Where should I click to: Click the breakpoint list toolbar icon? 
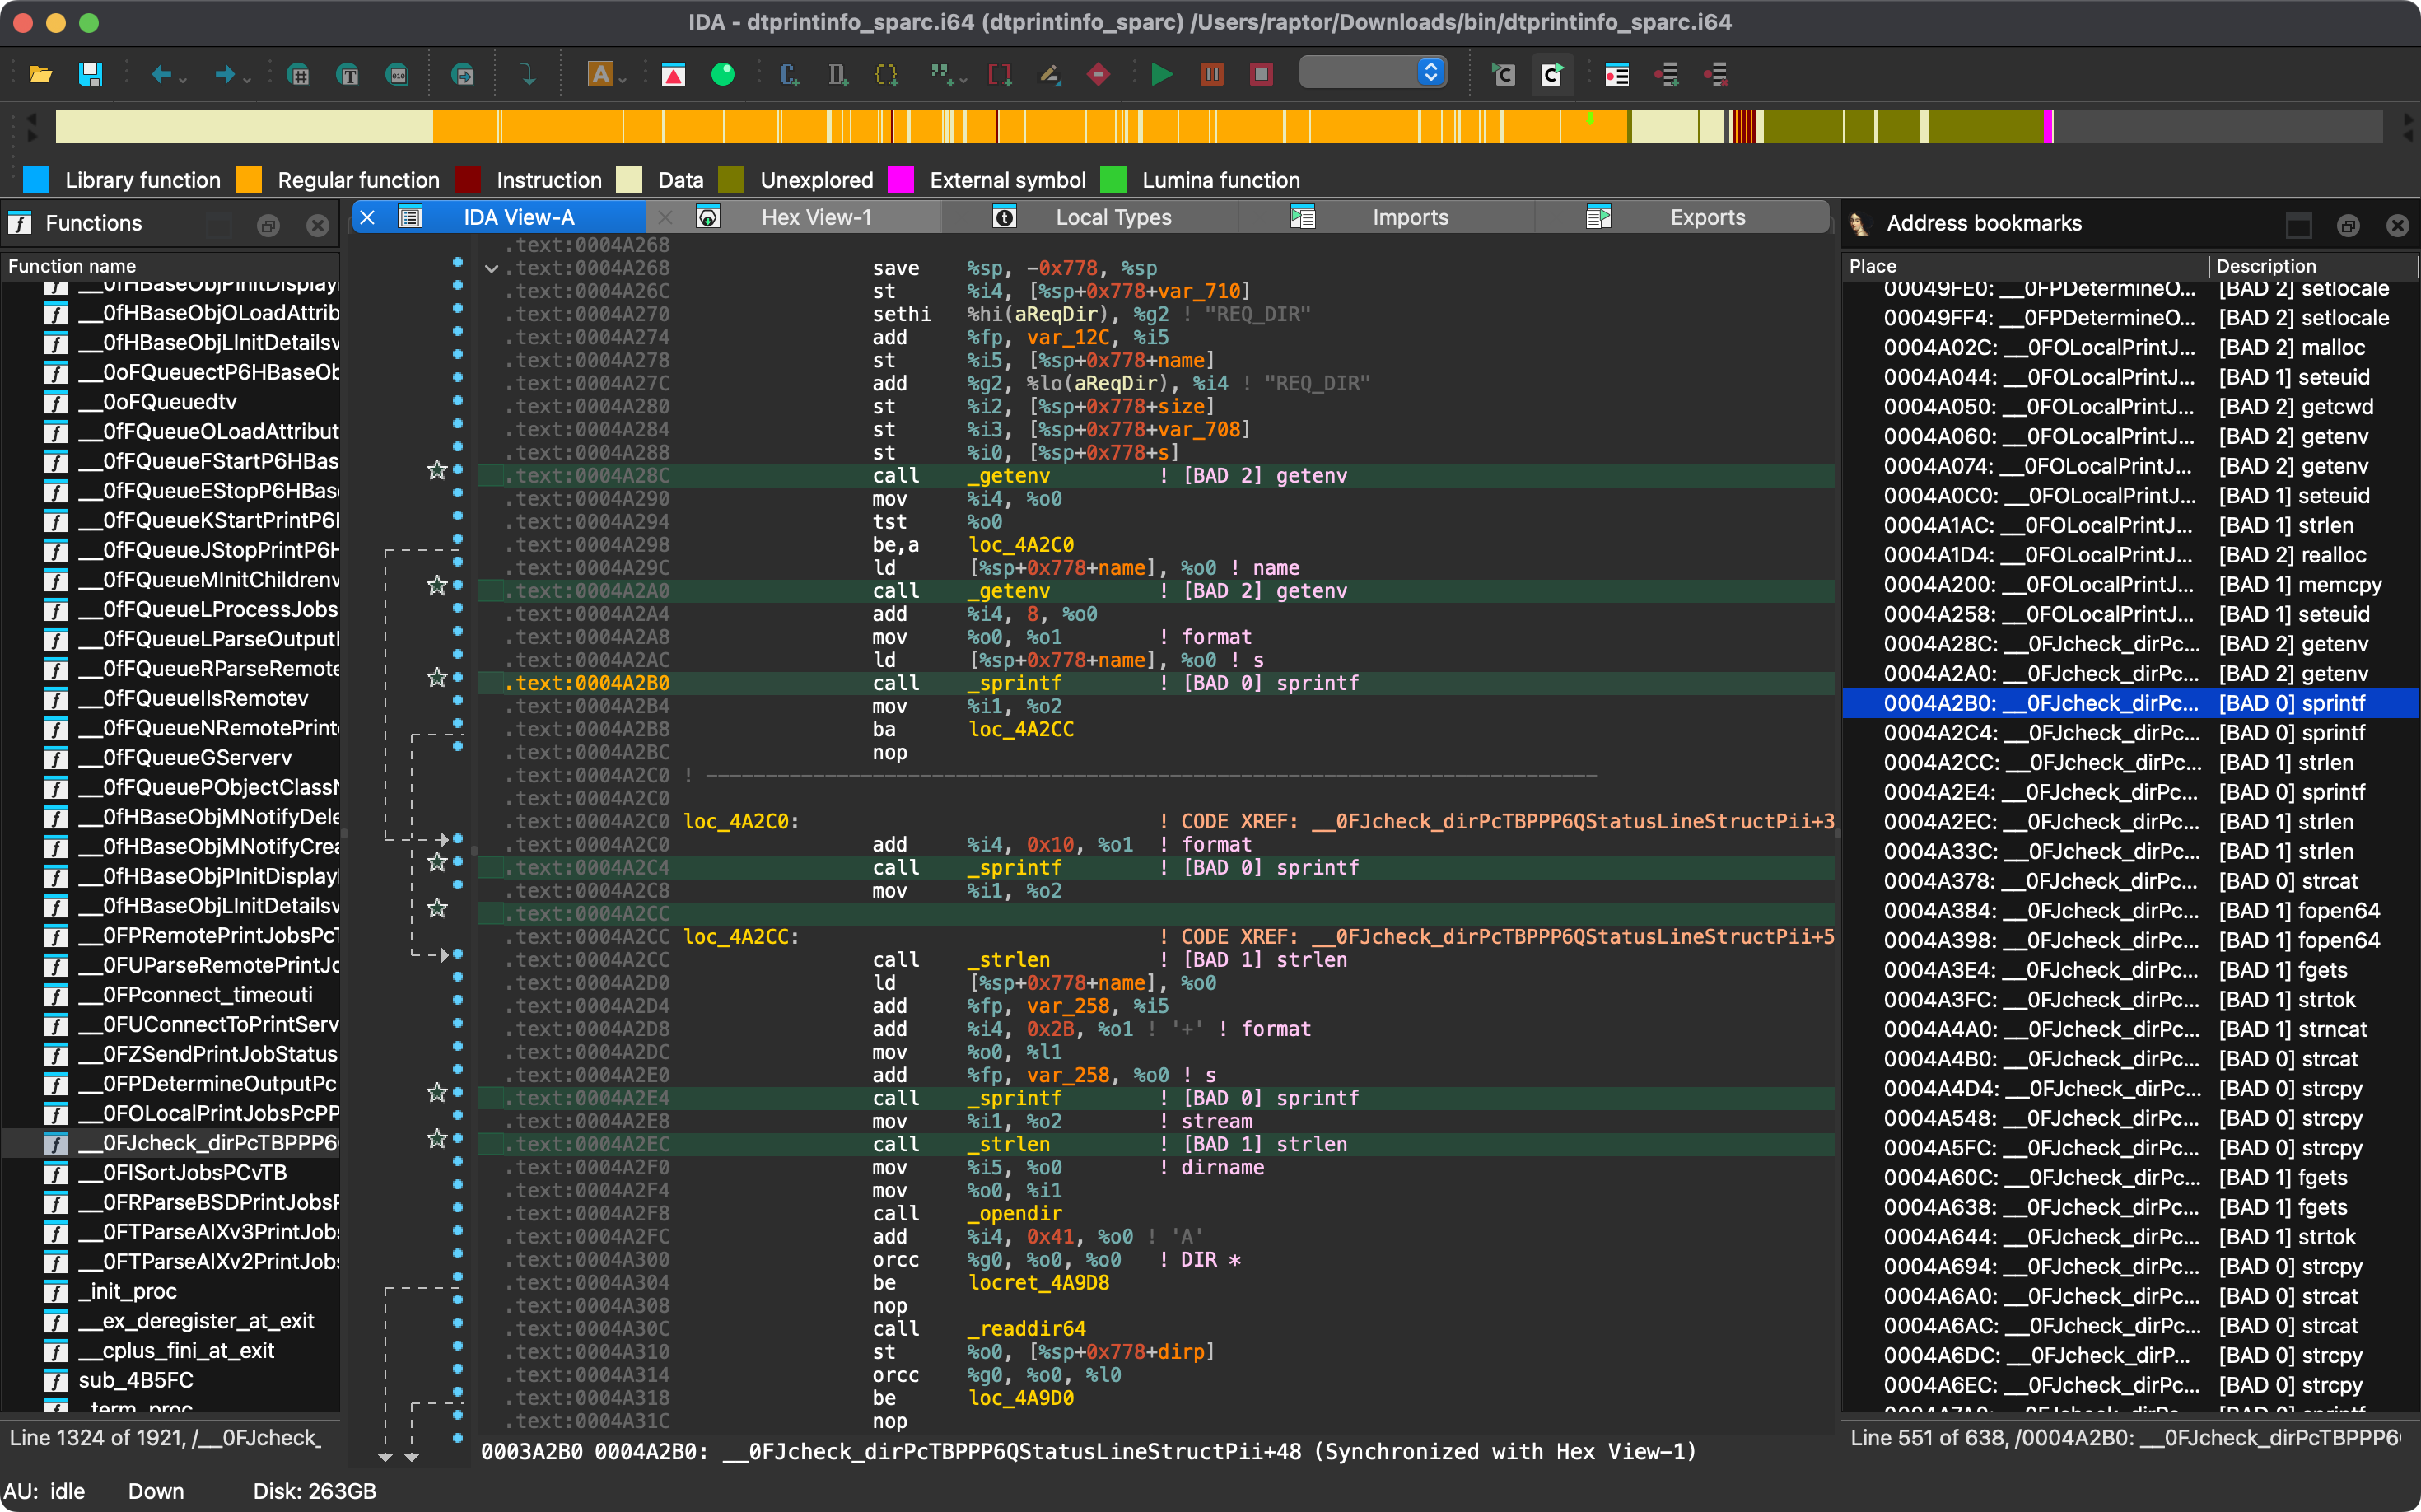click(1616, 74)
